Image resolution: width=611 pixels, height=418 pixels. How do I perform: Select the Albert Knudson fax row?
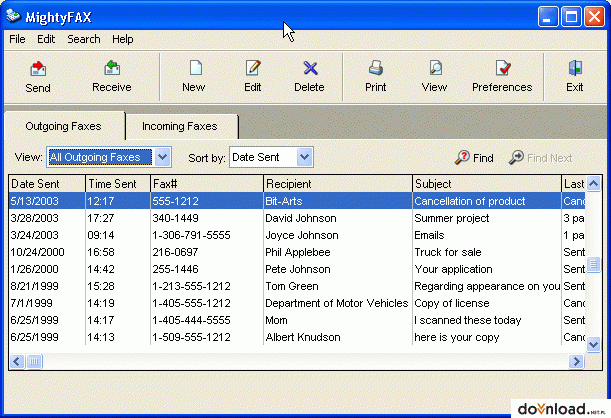click(x=297, y=337)
